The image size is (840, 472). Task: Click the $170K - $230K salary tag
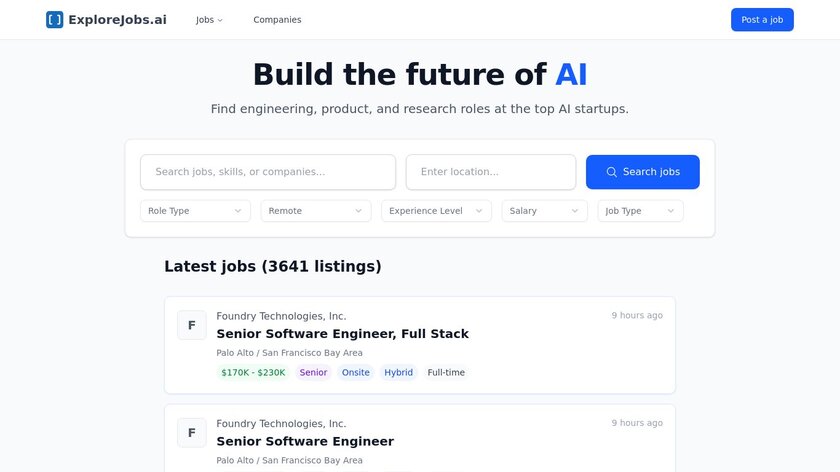253,373
